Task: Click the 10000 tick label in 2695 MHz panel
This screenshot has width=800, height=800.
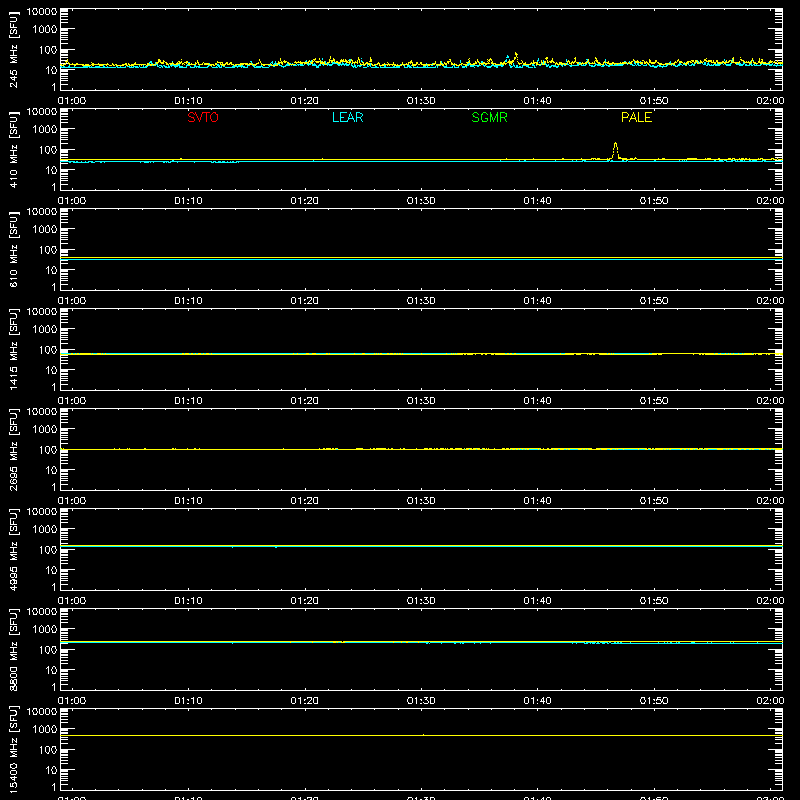Action: tap(42, 412)
